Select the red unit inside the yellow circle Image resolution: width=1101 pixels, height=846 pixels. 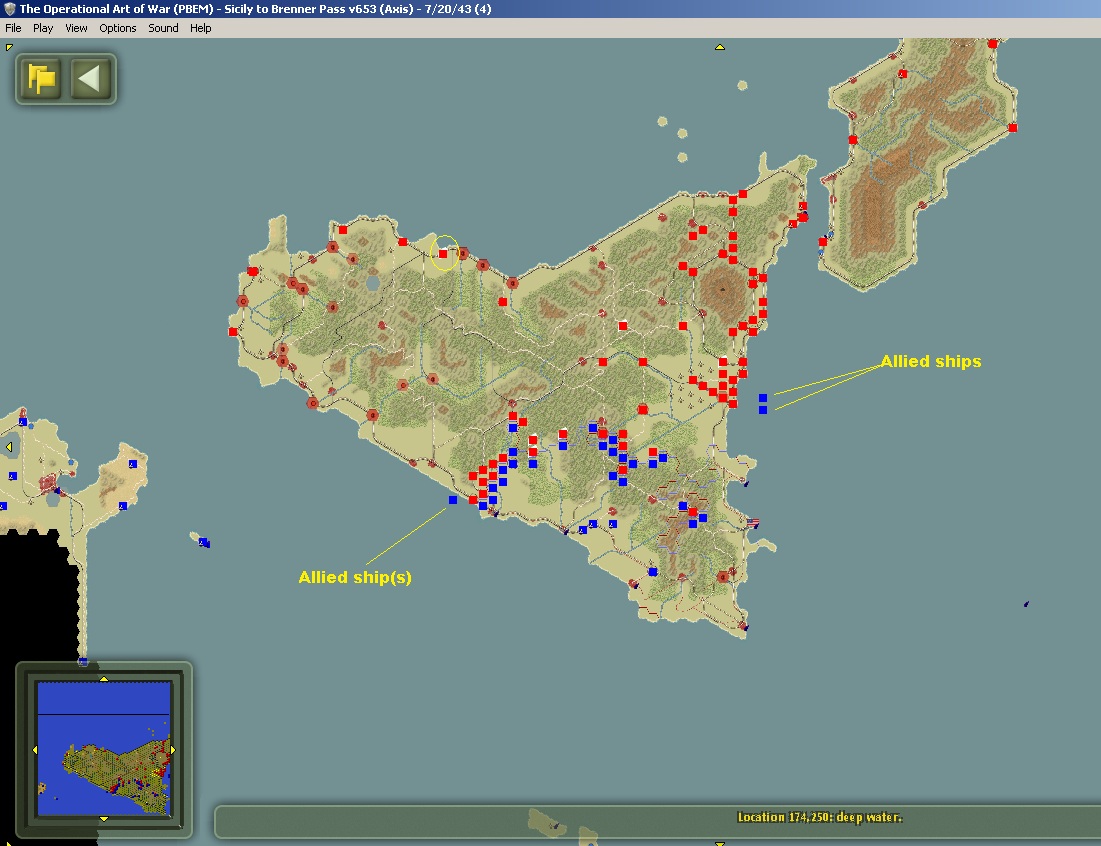[443, 254]
